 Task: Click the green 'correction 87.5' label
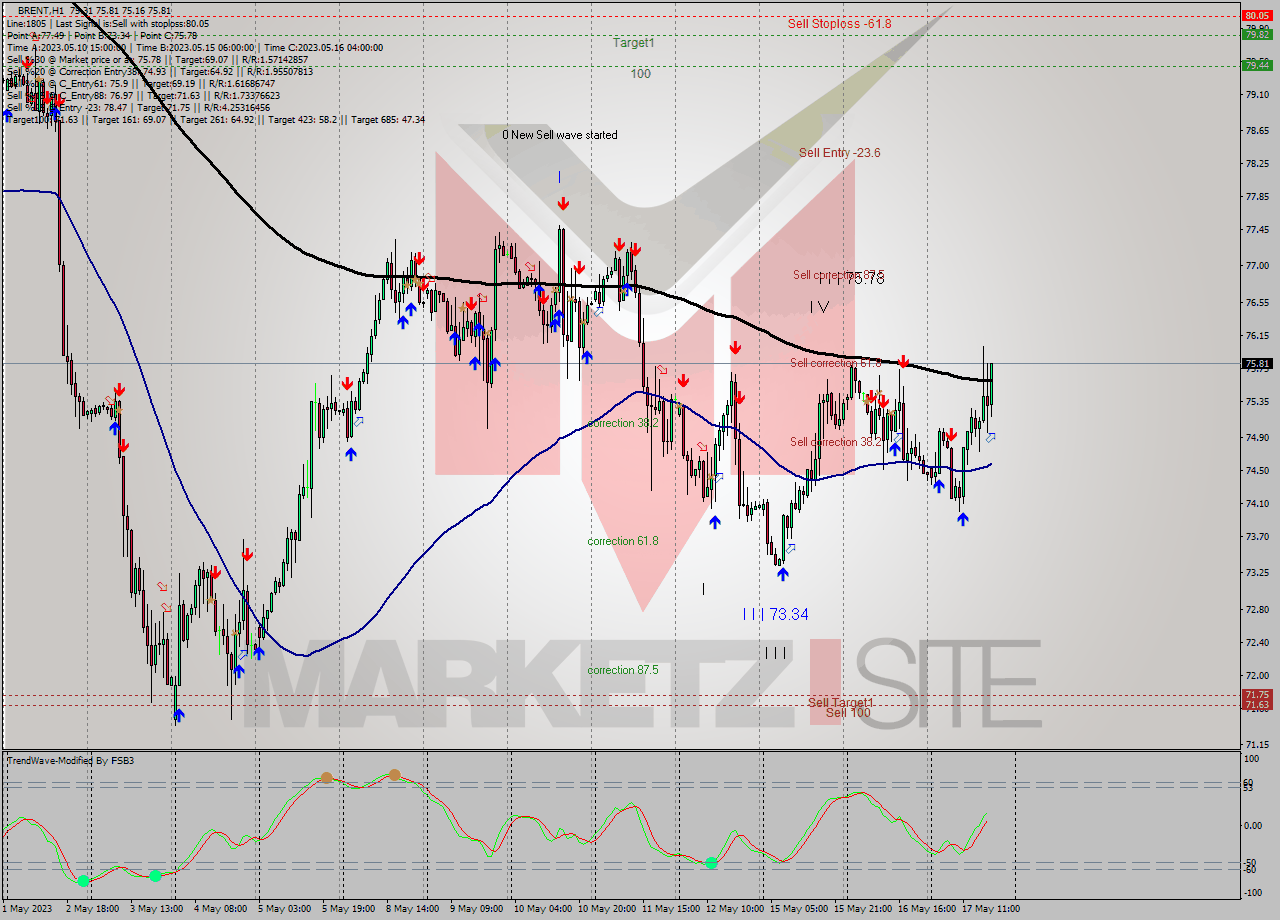623,670
